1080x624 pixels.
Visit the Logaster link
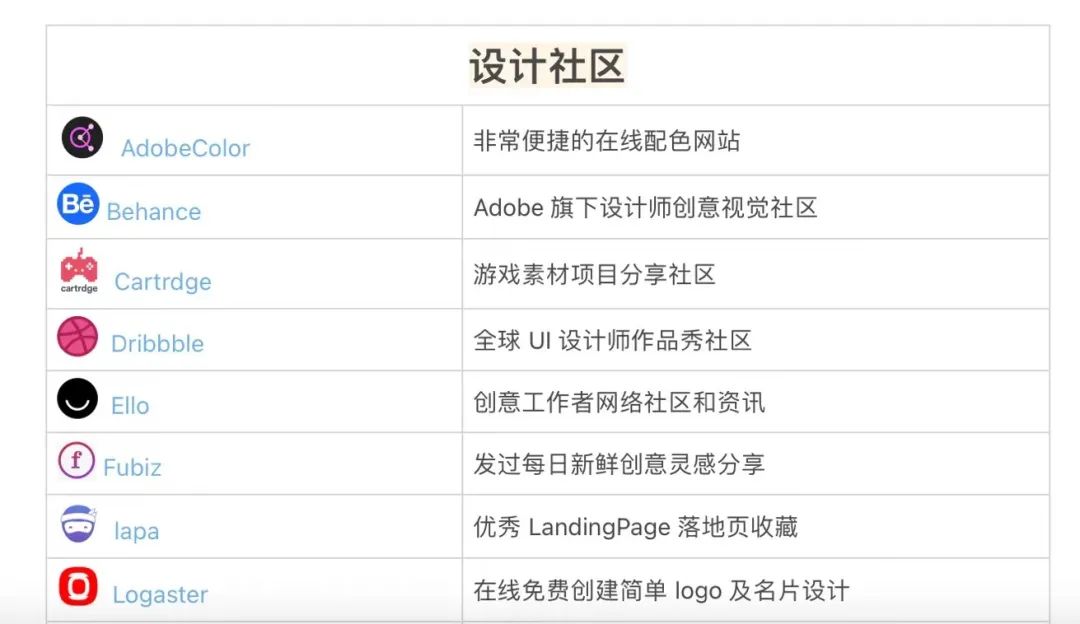point(160,594)
